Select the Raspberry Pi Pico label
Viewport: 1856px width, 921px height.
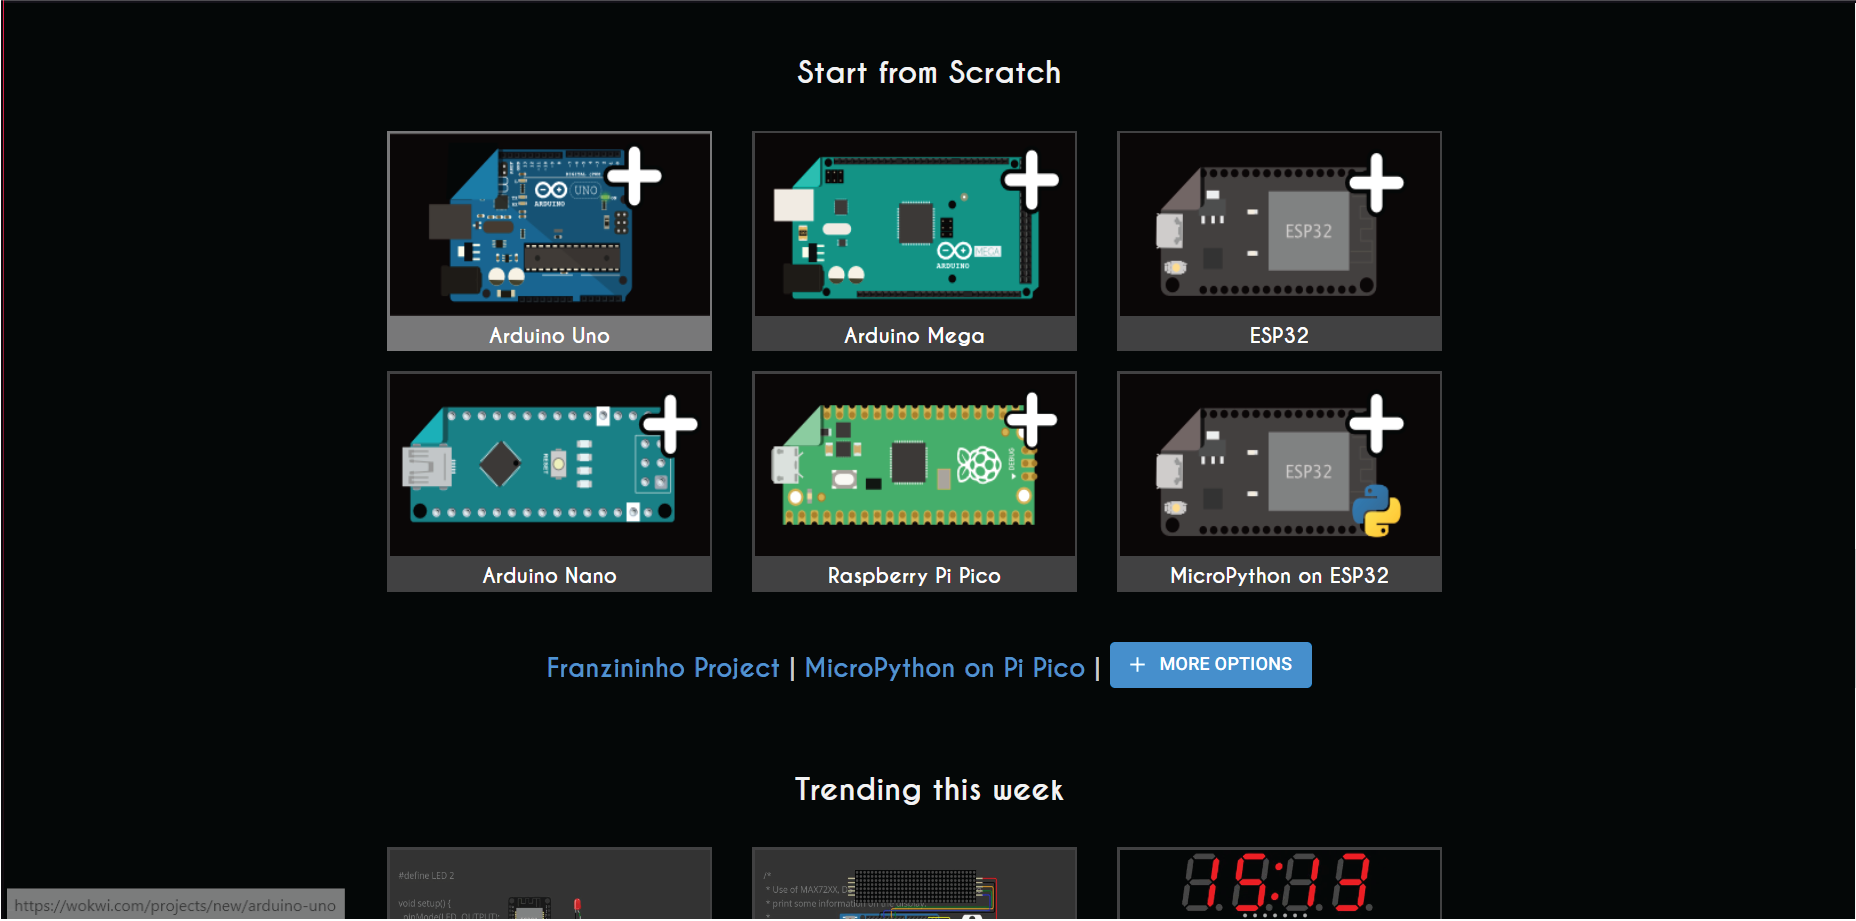tap(914, 576)
